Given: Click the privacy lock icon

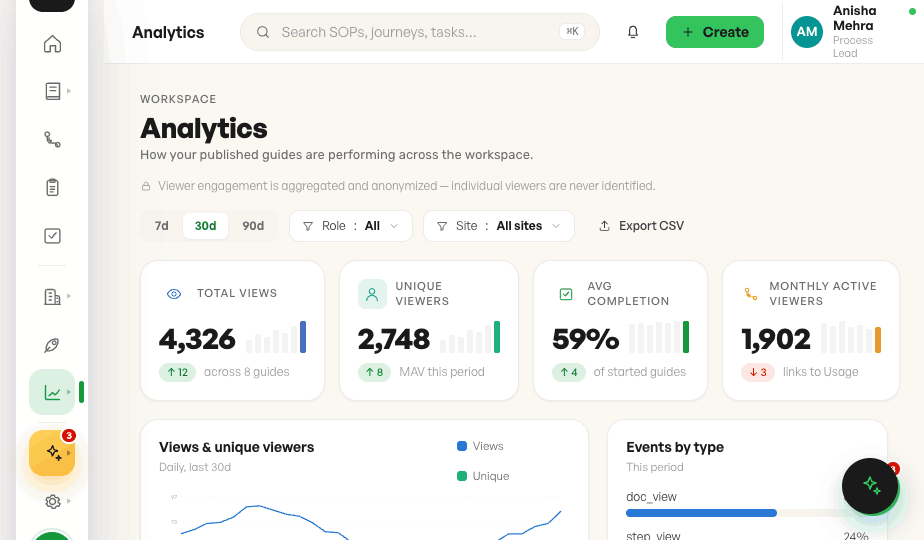Looking at the screenshot, I should (x=146, y=186).
